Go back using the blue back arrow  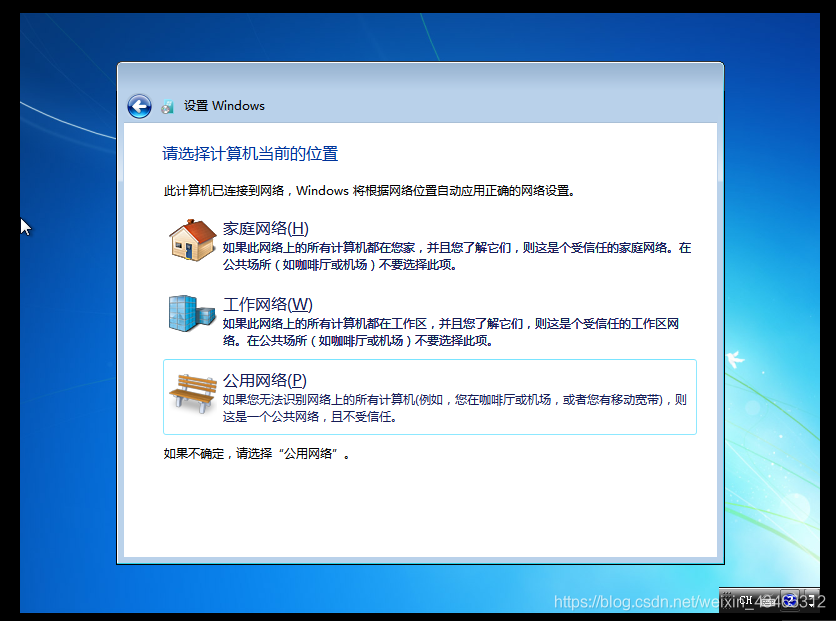[139, 107]
